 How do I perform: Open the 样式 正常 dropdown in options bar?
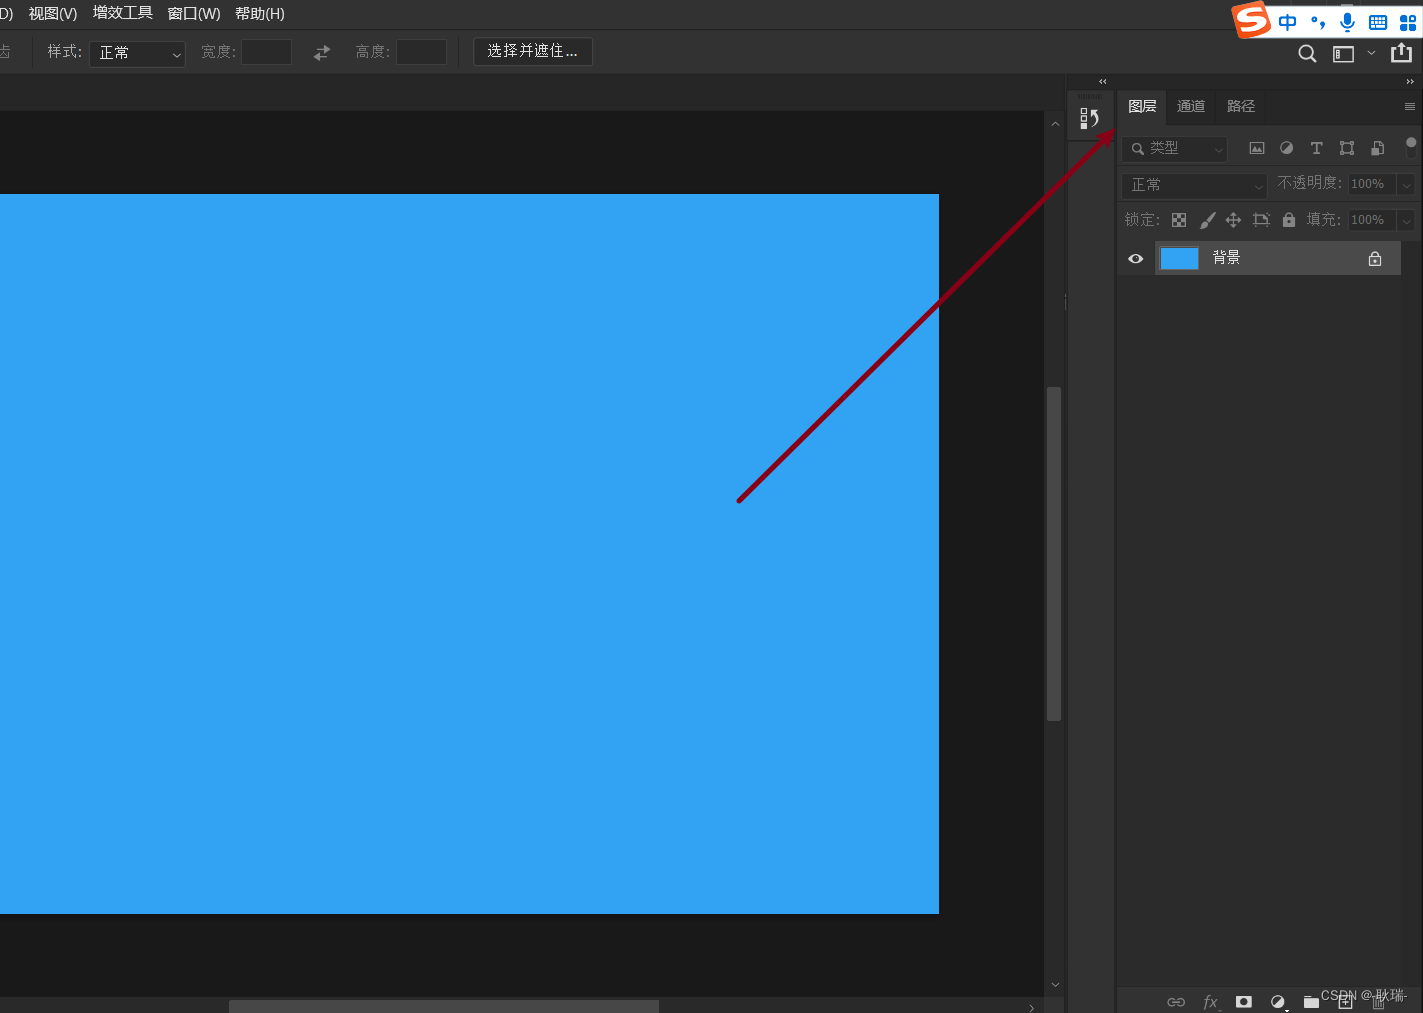point(138,53)
